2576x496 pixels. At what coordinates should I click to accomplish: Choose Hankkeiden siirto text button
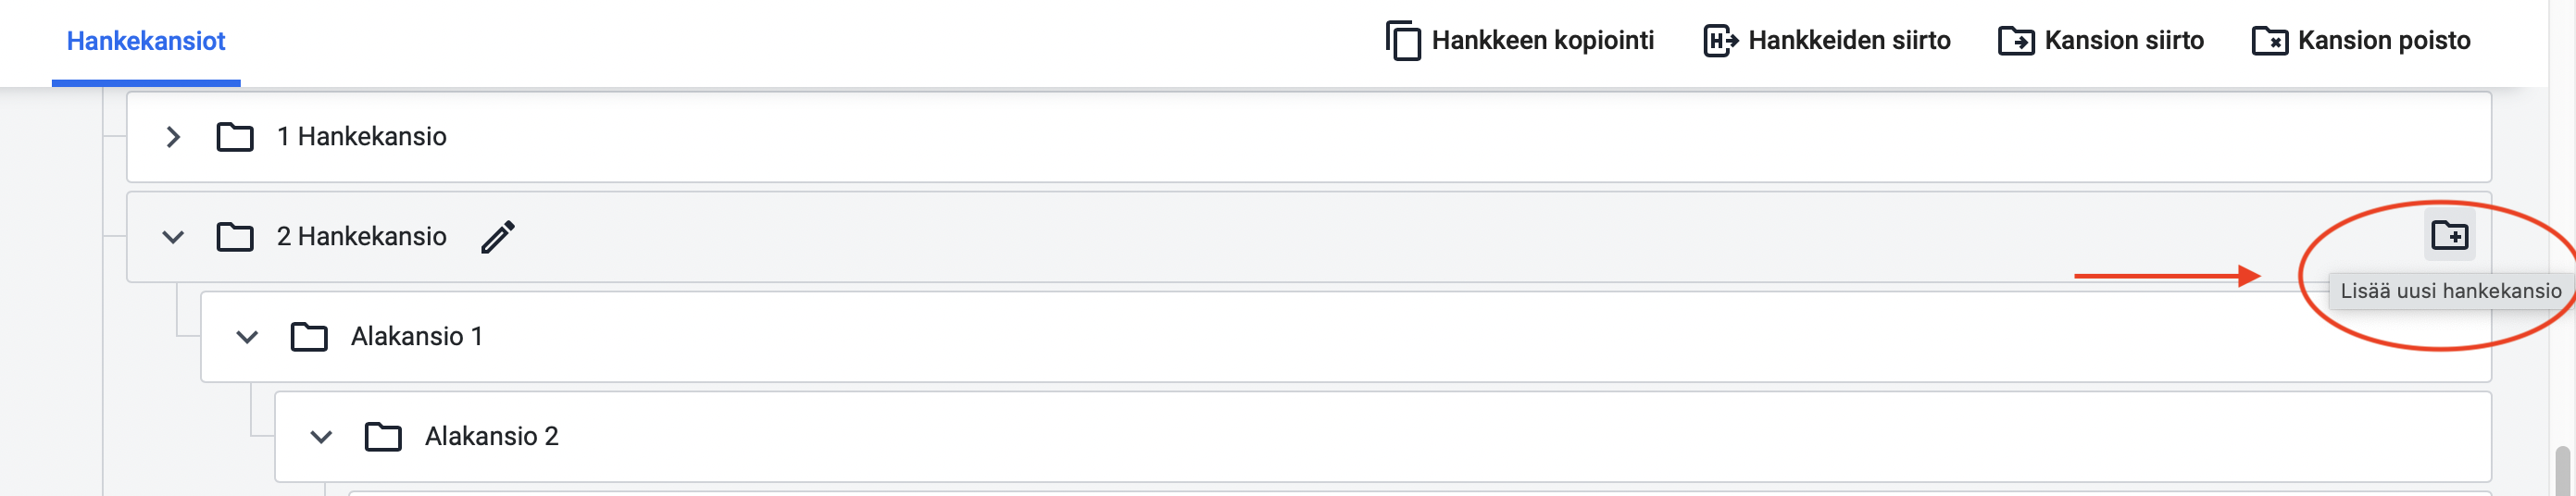(1849, 41)
